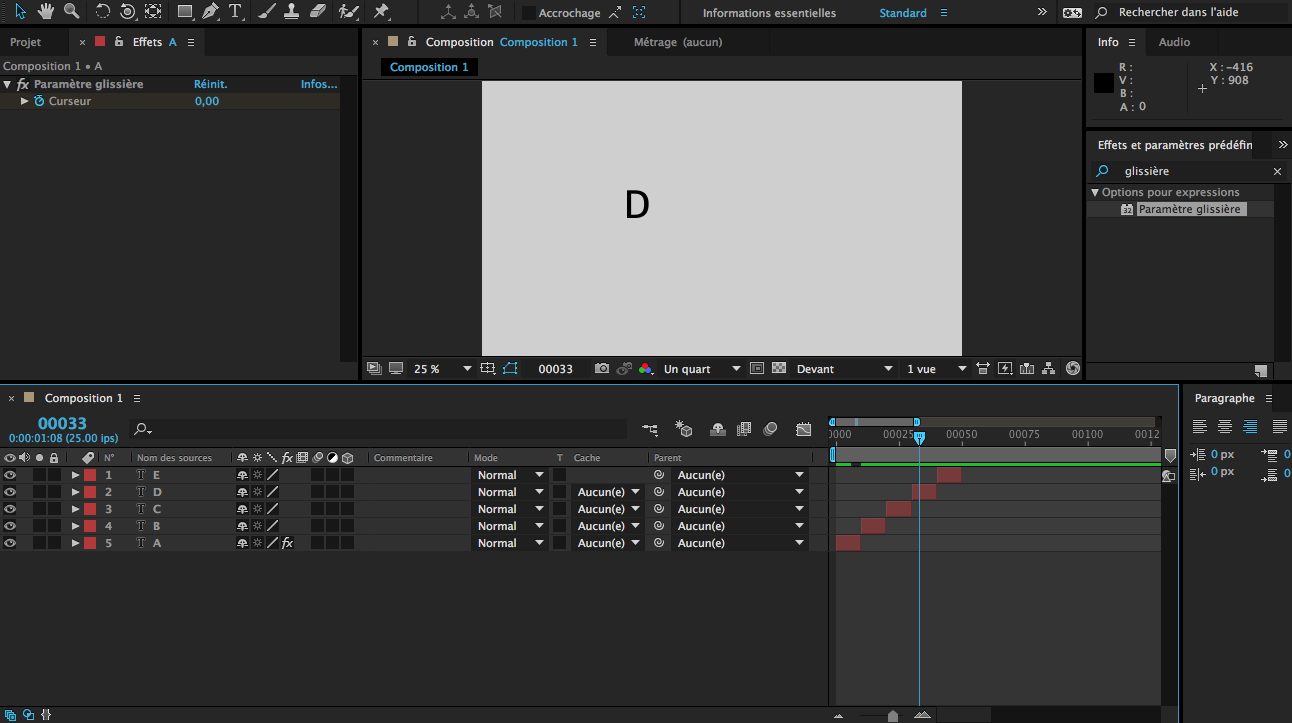Switch to the Audio tab
Screen dimensions: 1292x723
click(1174, 42)
